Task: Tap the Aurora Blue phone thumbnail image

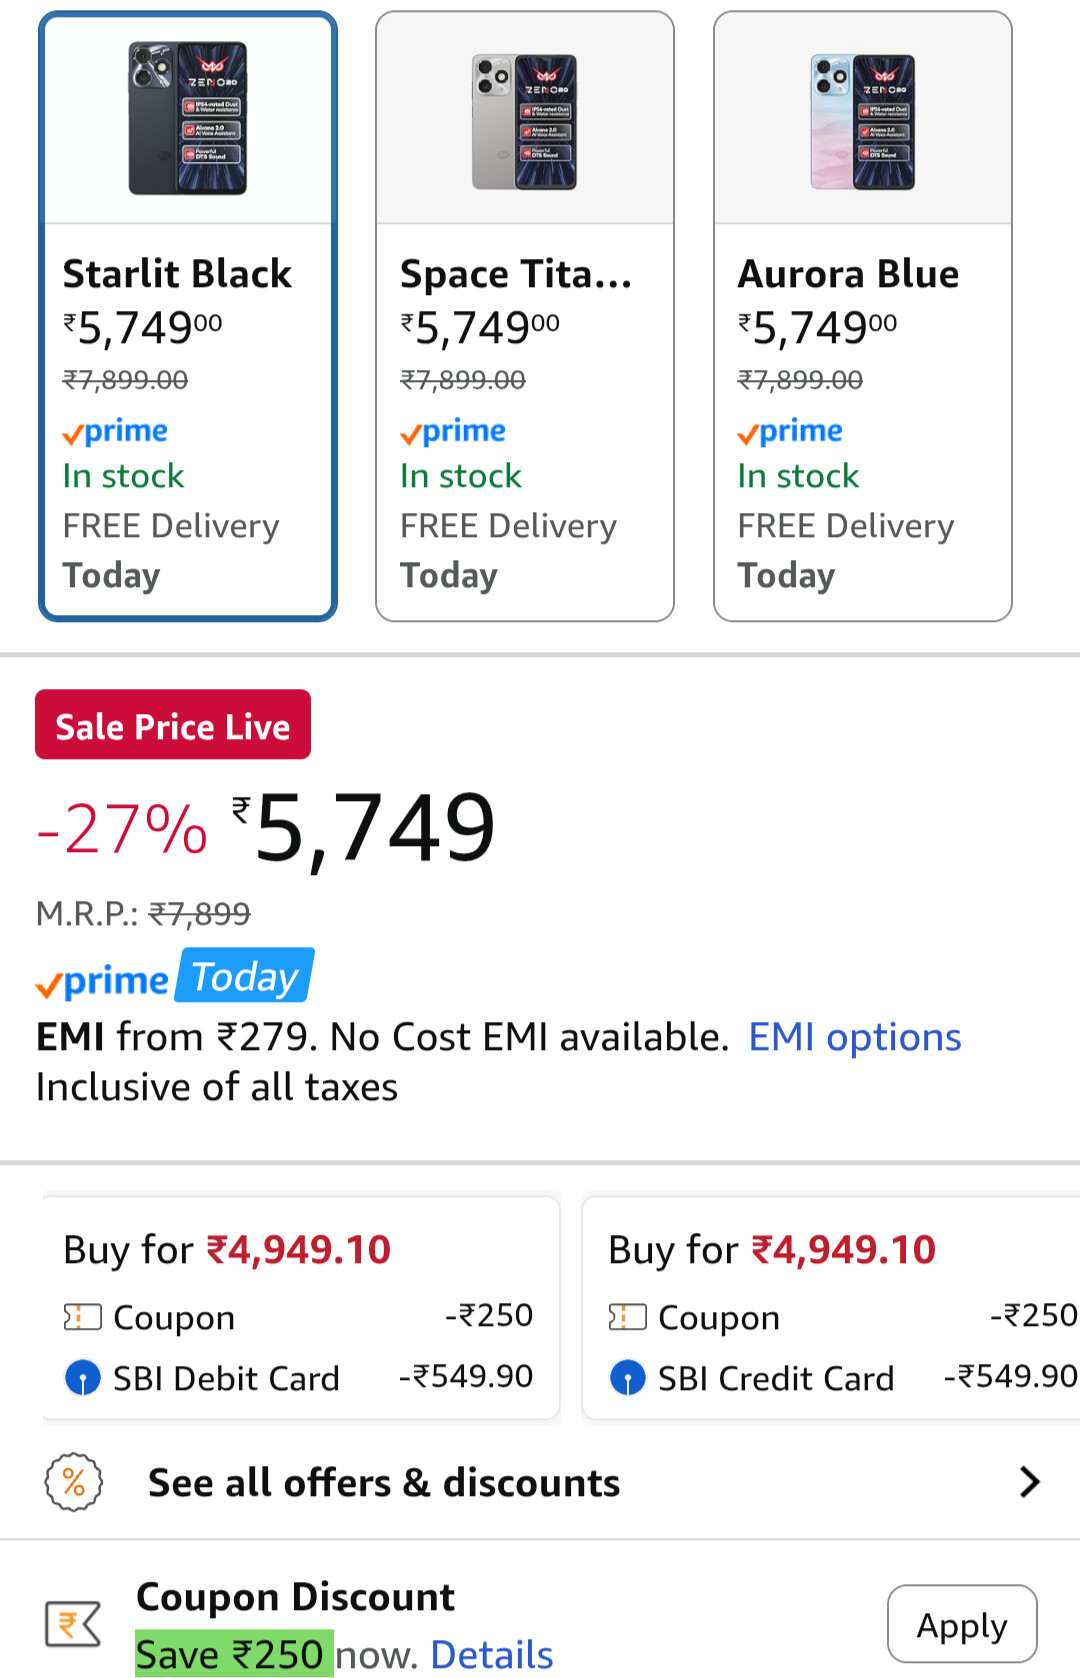Action: pos(863,122)
